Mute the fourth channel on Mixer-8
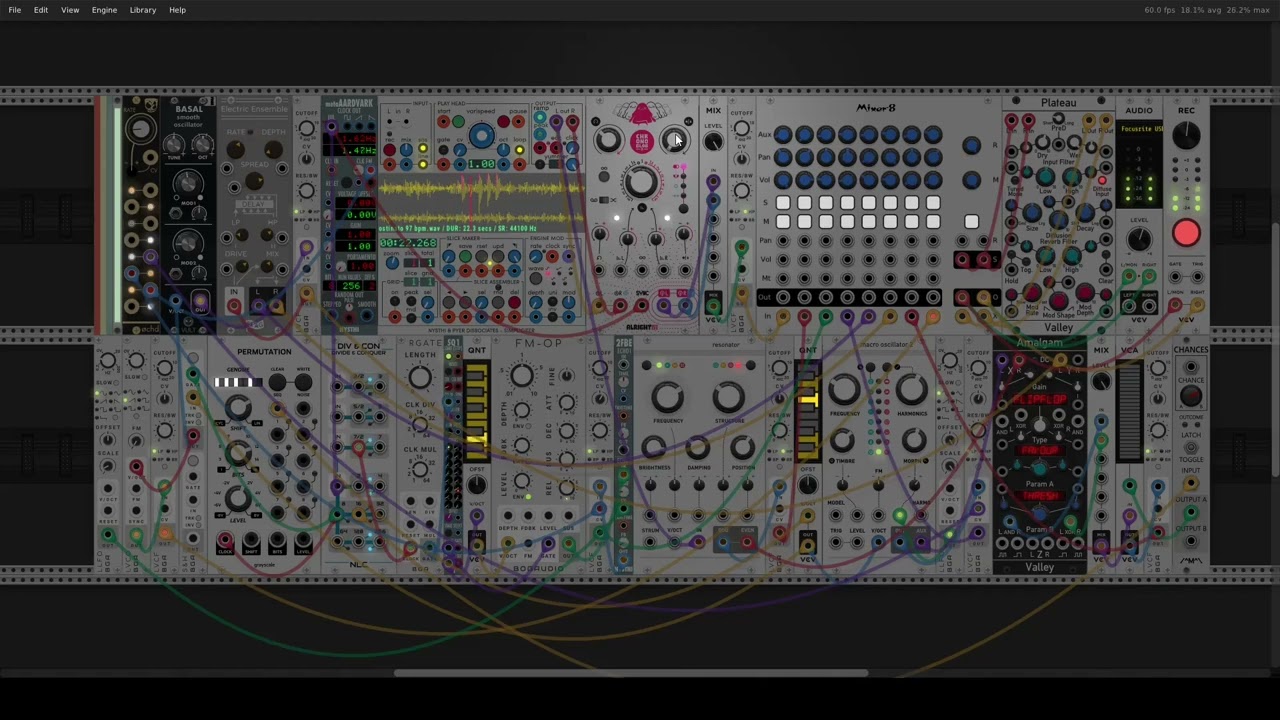The height and width of the screenshot is (720, 1280). point(847,221)
